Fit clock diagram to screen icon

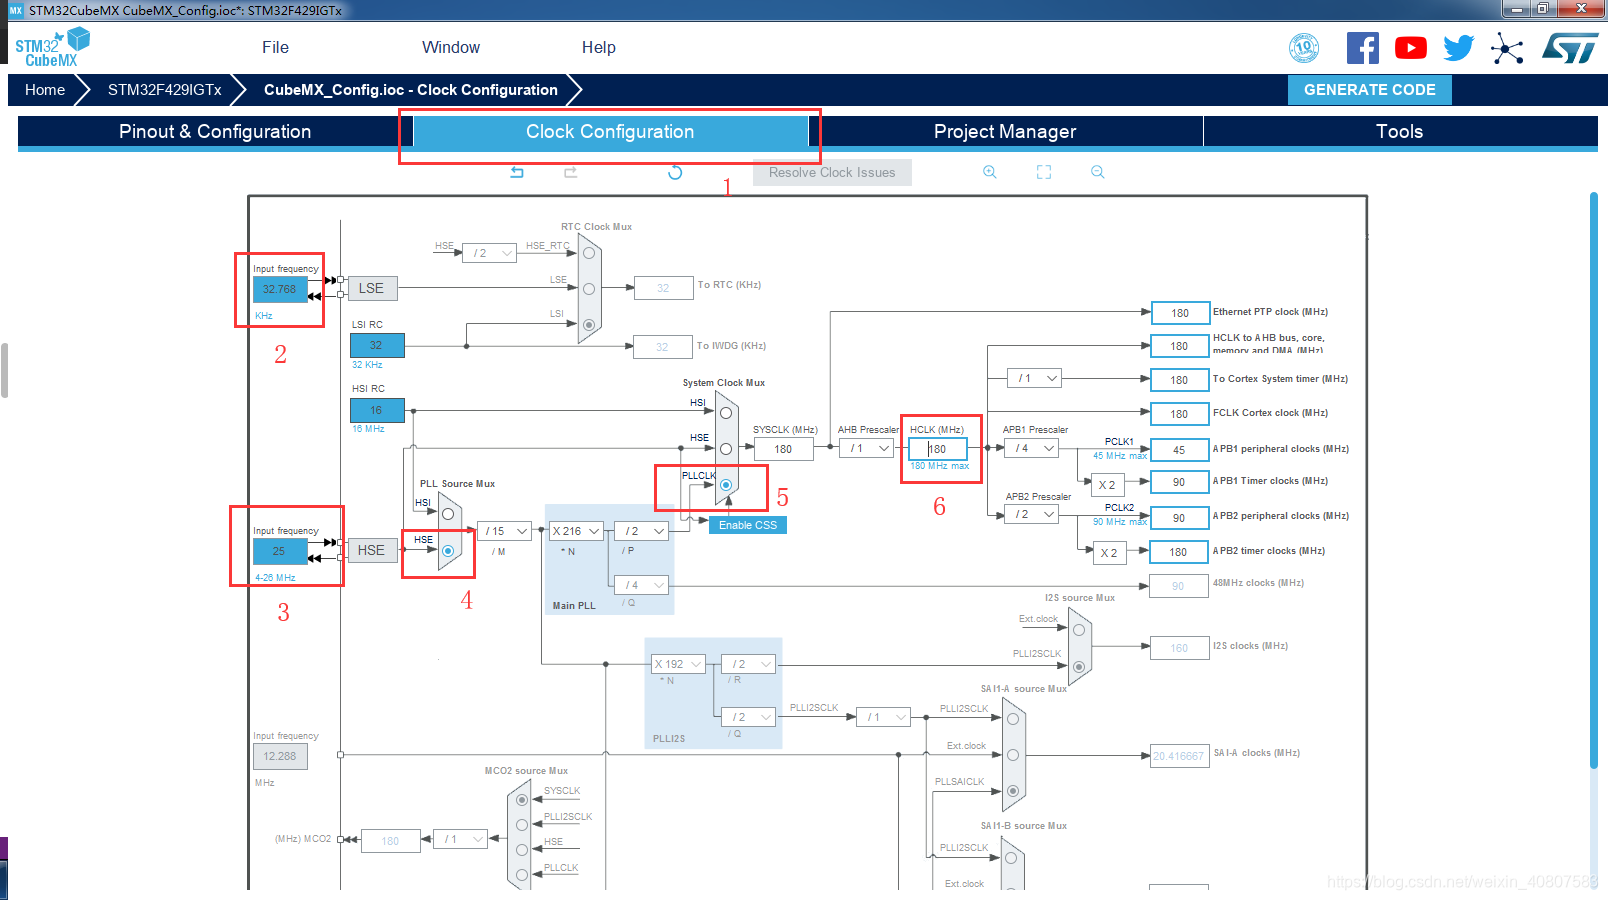tap(1044, 172)
